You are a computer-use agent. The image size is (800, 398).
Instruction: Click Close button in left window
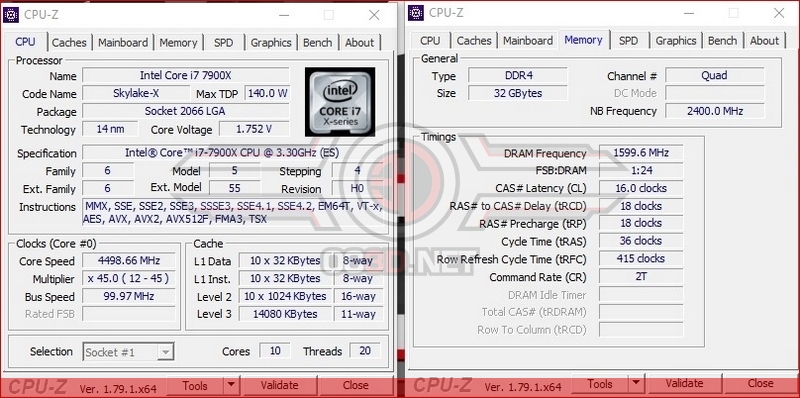pyautogui.click(x=356, y=386)
